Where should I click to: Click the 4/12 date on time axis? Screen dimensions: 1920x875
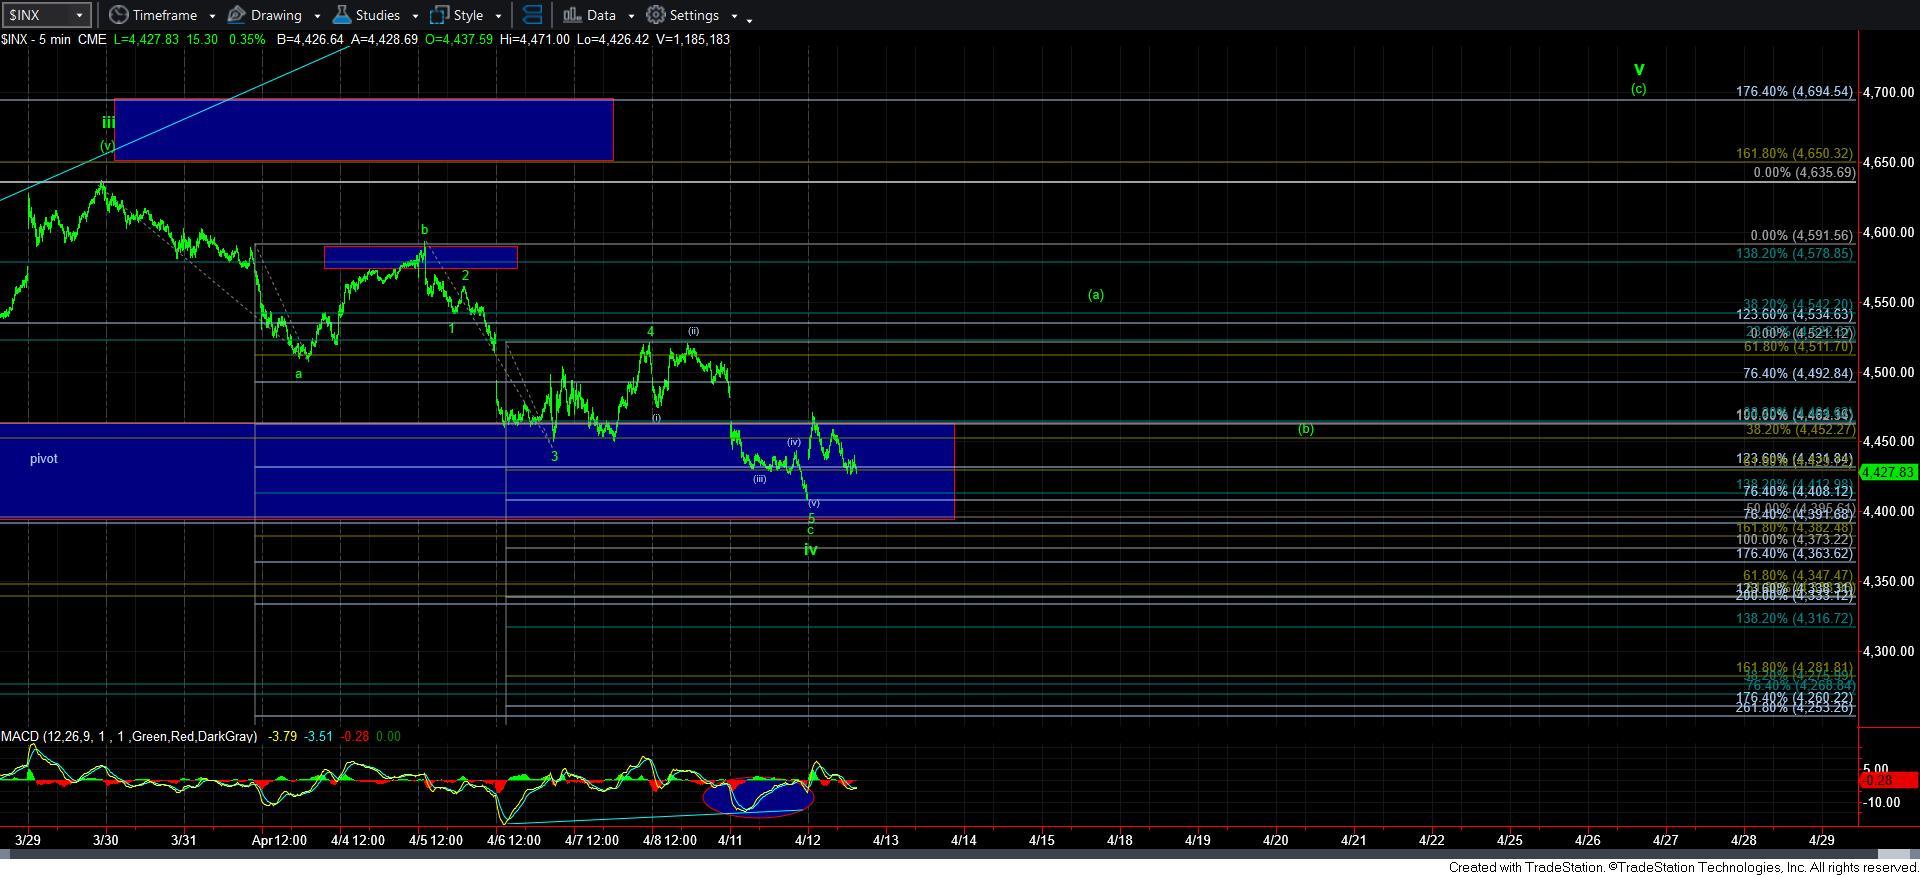click(x=808, y=840)
